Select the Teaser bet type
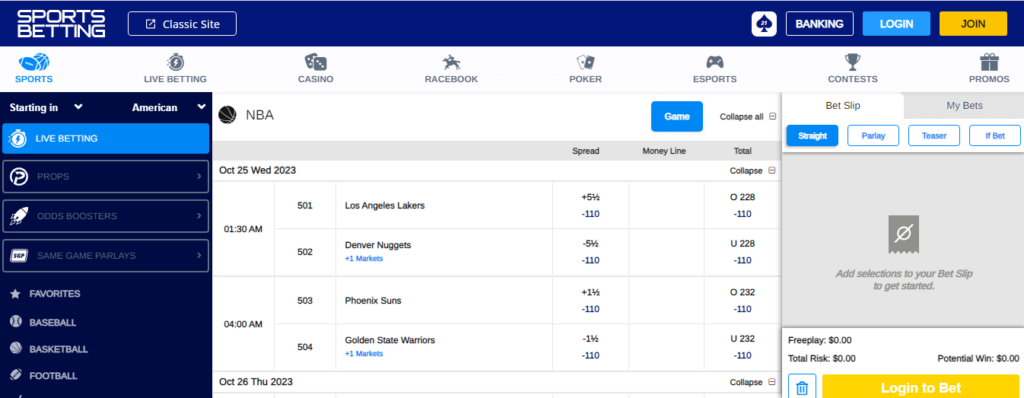 (934, 136)
